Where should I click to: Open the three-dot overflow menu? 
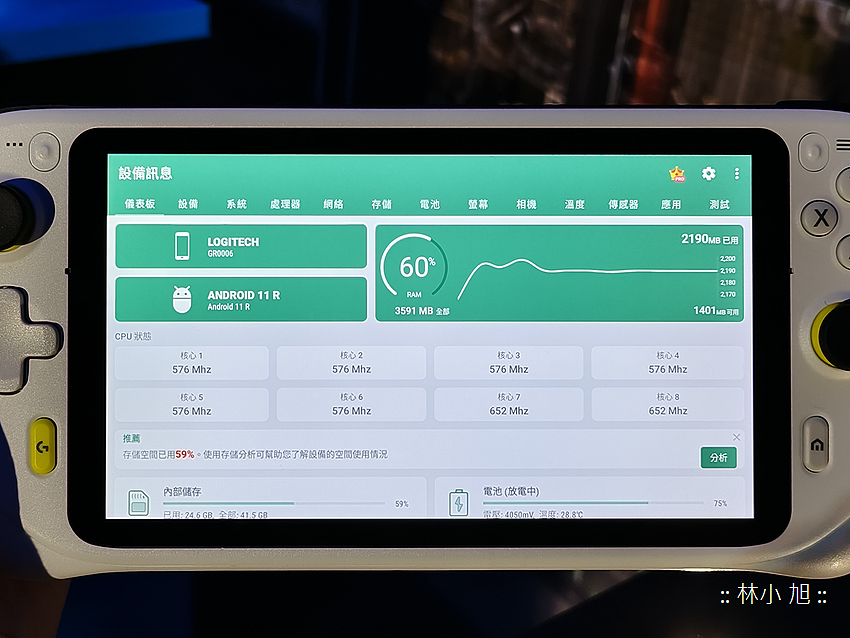(x=737, y=173)
